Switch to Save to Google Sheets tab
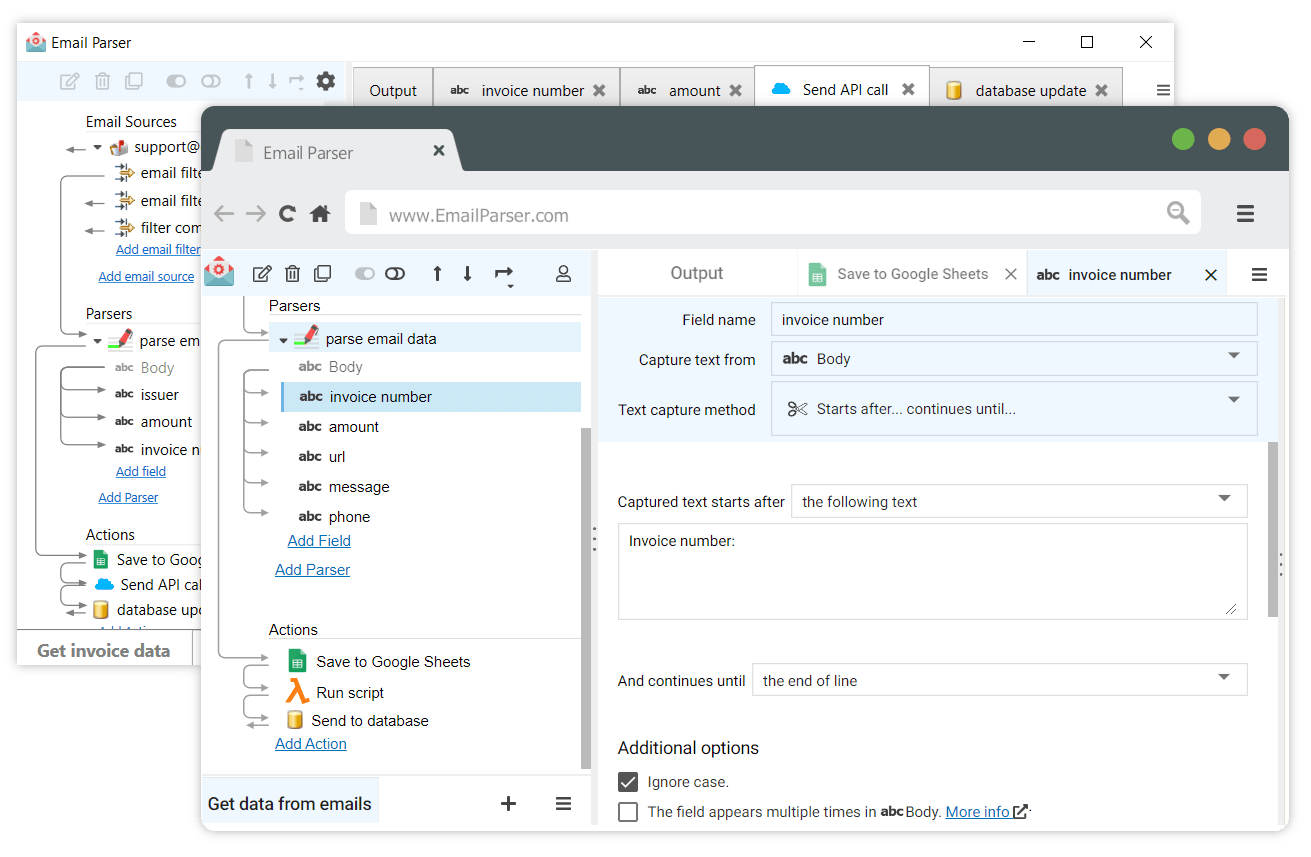The image size is (1311, 857). 912,274
